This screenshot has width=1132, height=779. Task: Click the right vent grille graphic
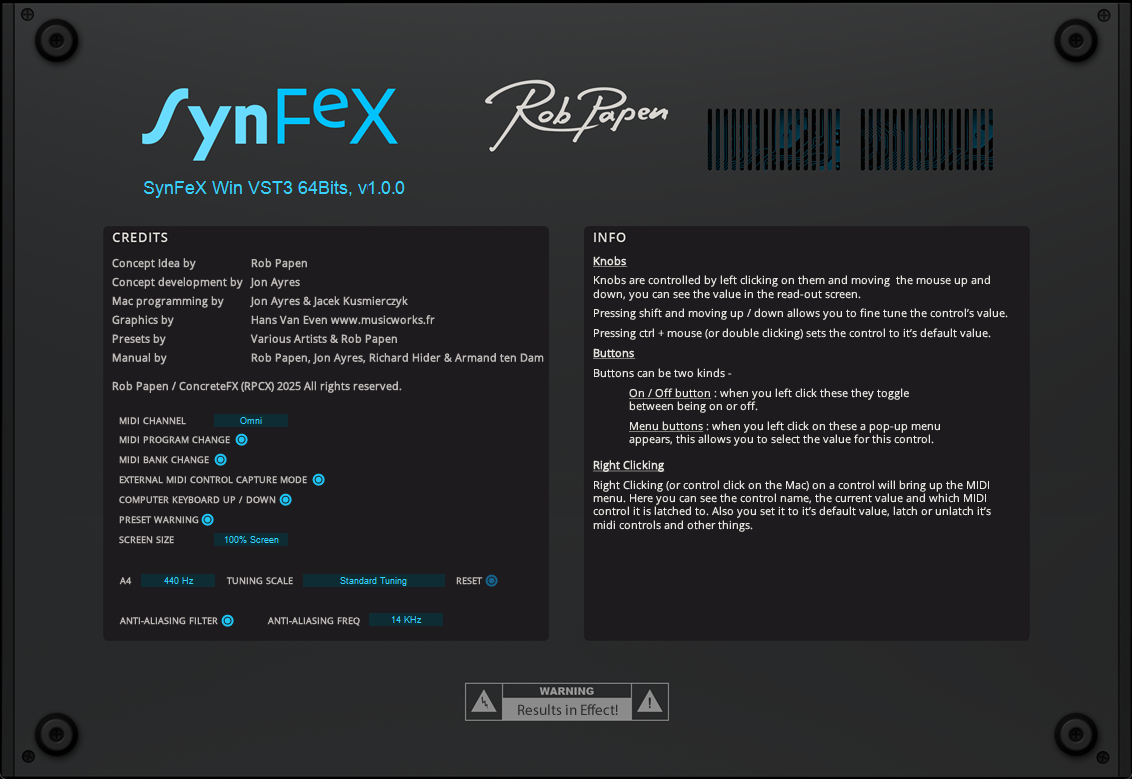927,139
